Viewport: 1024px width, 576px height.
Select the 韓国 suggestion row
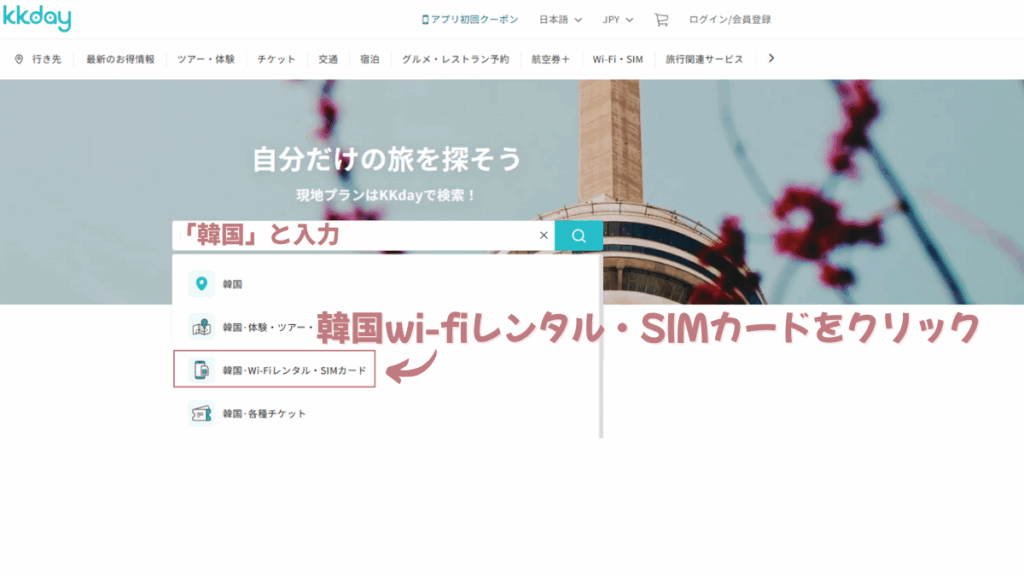385,283
